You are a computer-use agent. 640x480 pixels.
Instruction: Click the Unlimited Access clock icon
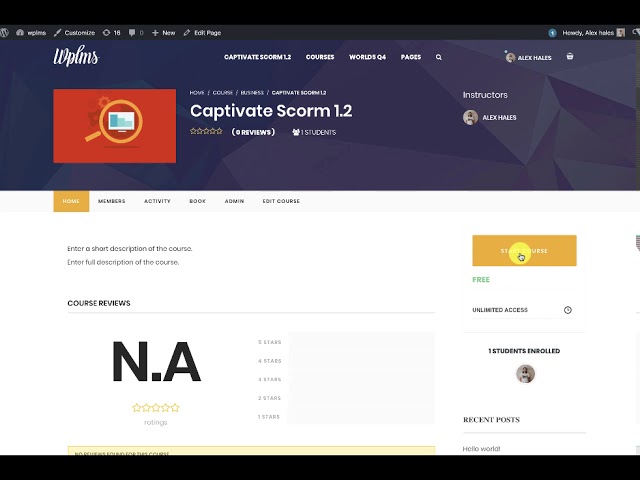click(x=568, y=310)
